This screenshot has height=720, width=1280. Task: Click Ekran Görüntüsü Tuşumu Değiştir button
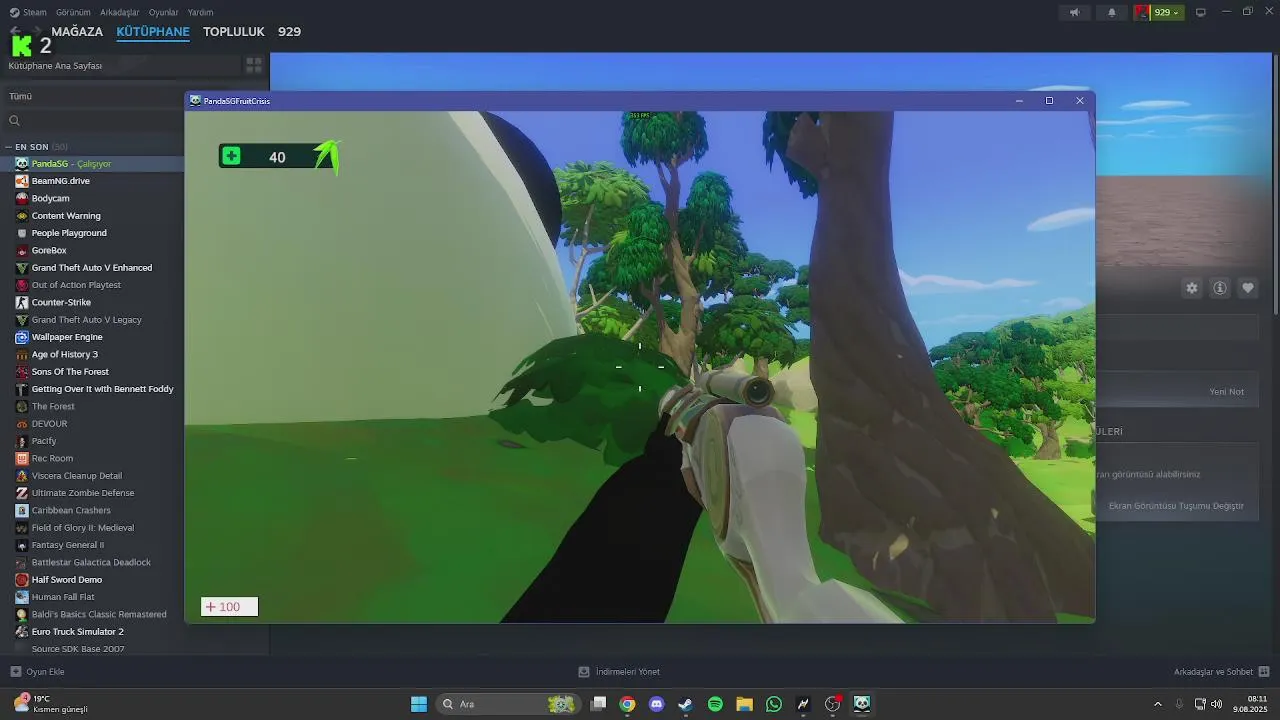click(1176, 506)
